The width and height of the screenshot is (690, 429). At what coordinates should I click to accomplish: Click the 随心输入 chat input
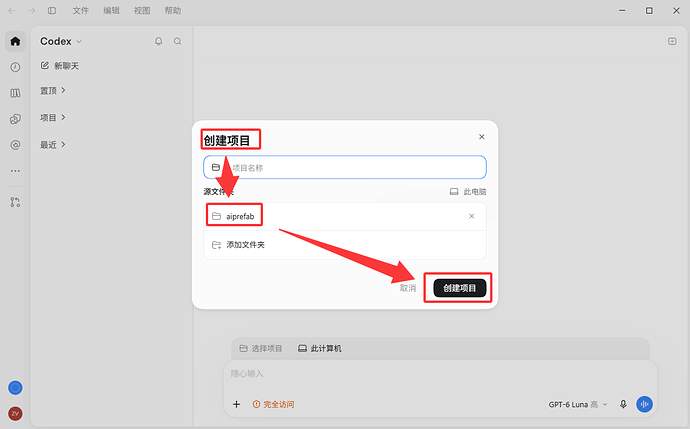click(x=440, y=374)
